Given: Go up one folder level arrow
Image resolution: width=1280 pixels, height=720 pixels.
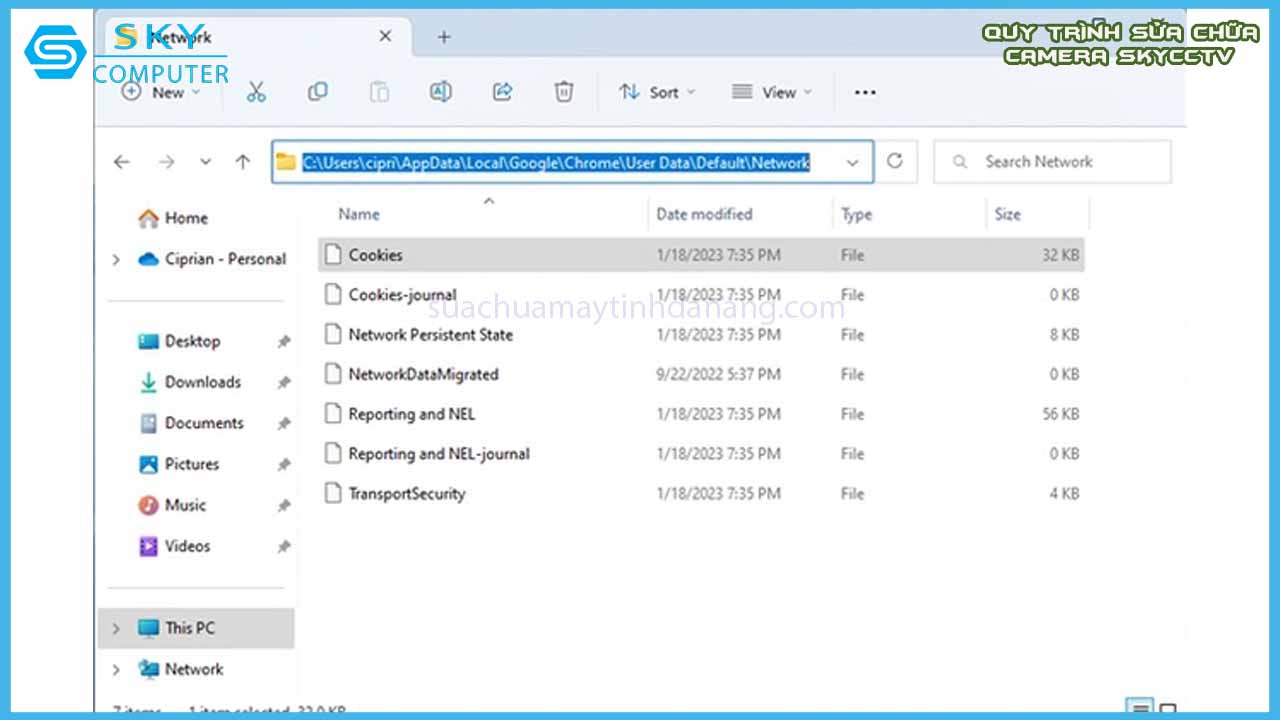Looking at the screenshot, I should tap(242, 162).
